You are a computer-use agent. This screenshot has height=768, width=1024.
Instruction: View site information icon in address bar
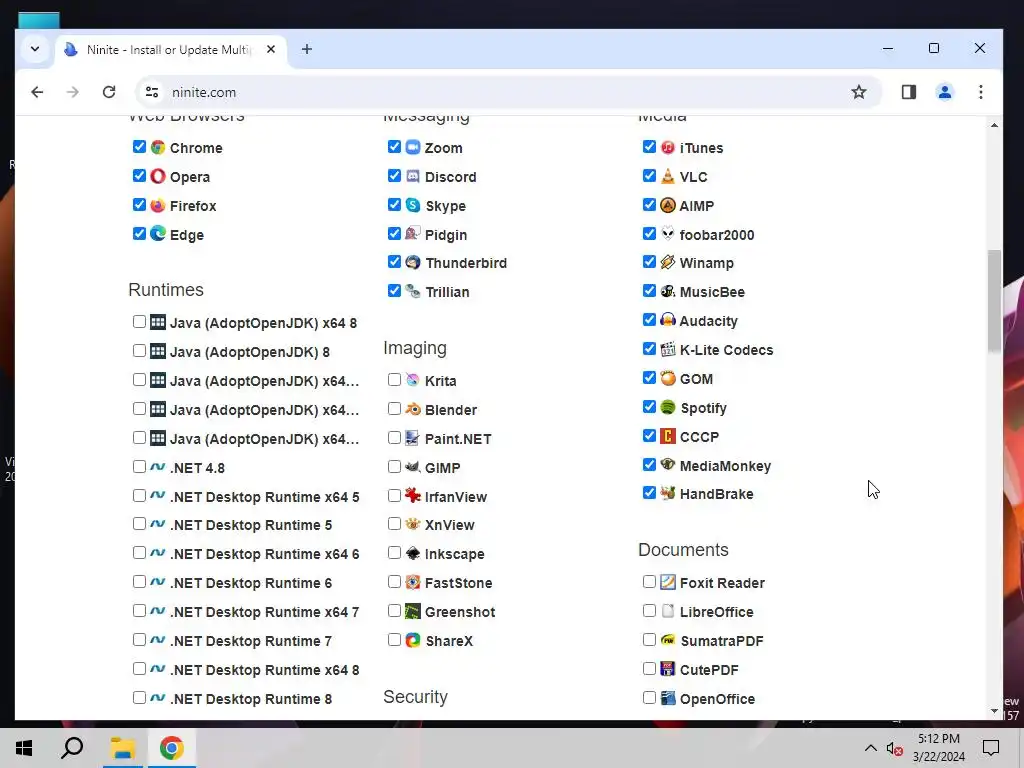click(152, 92)
